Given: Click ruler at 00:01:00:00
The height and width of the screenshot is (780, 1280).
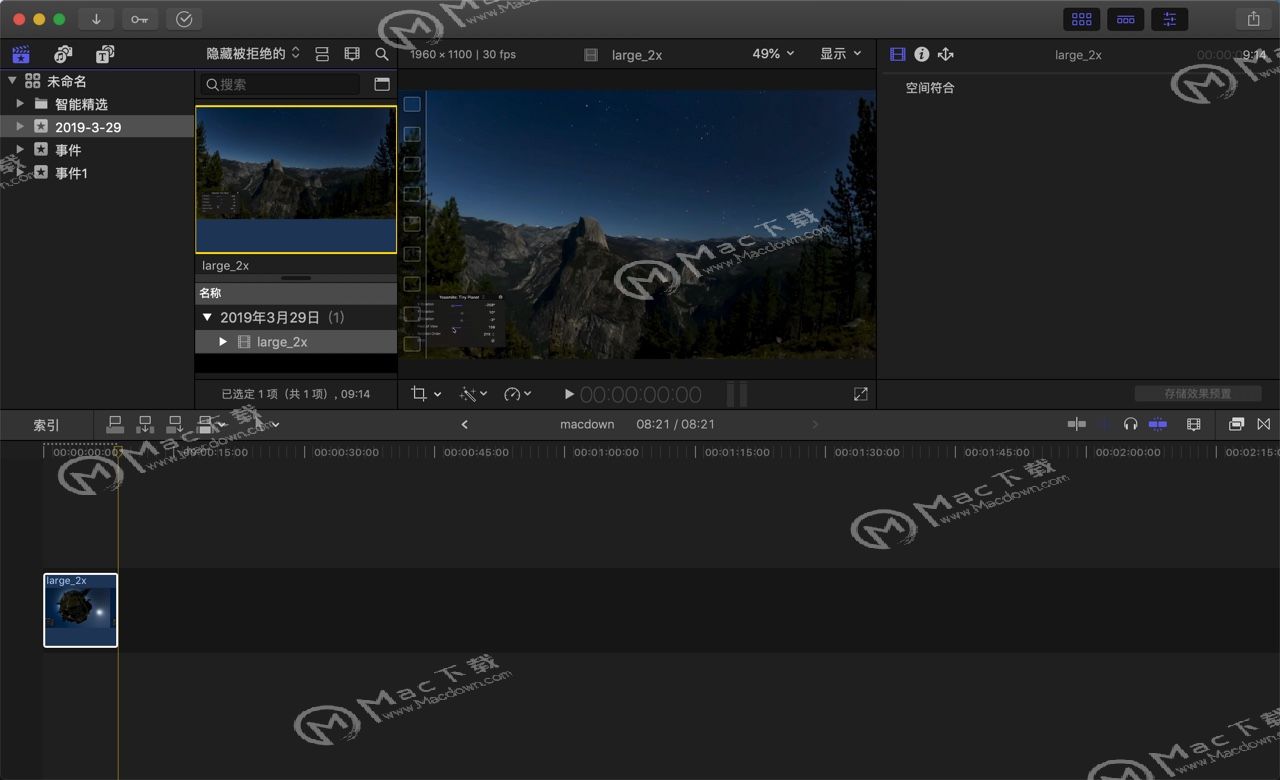Looking at the screenshot, I should [607, 452].
